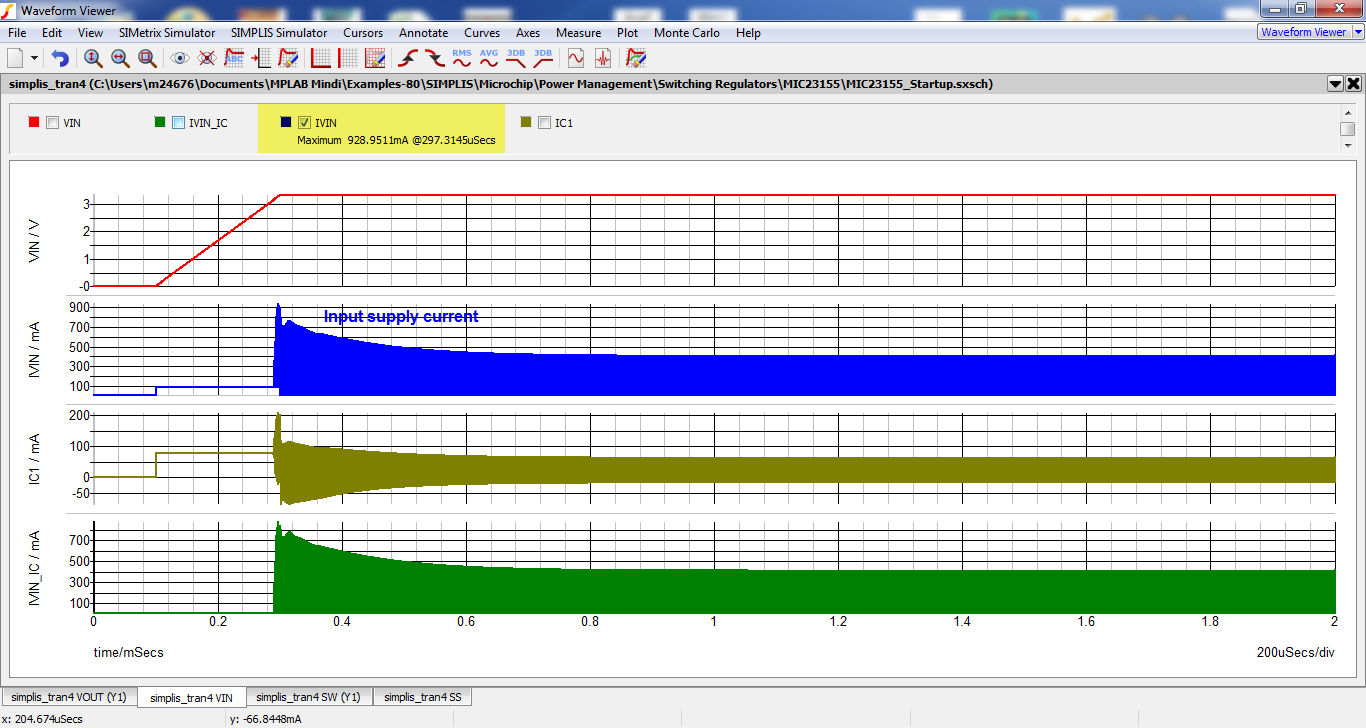
Task: Click the New graph sheet icon
Action: pos(15,58)
